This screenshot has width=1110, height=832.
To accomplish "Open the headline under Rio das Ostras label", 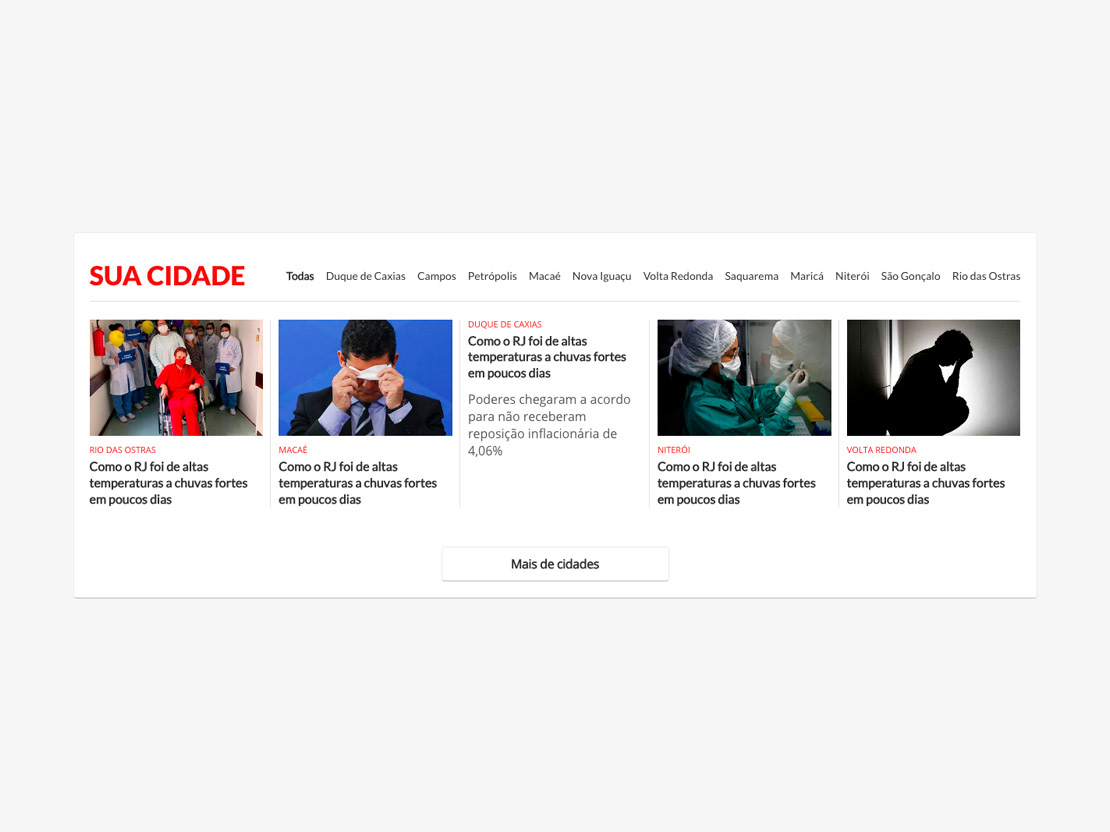I will 168,483.
